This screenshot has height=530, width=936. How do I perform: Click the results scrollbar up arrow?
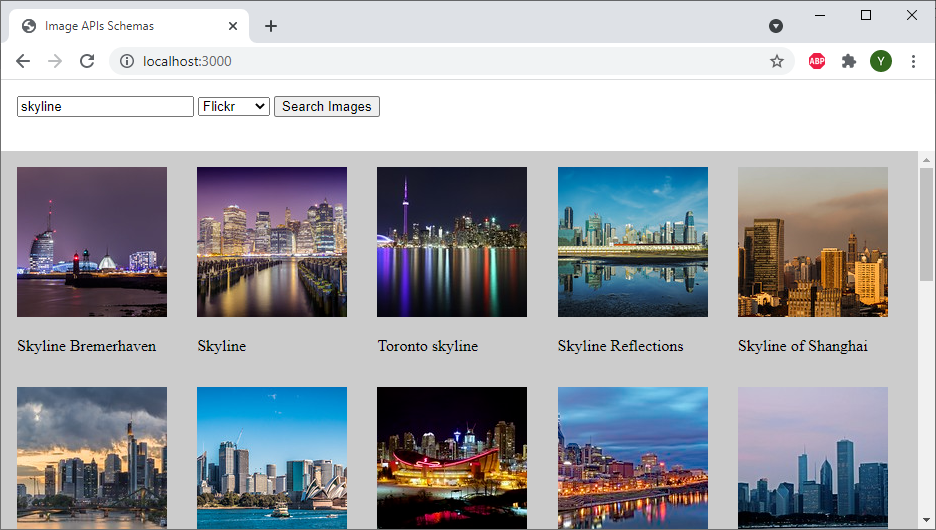(926, 159)
